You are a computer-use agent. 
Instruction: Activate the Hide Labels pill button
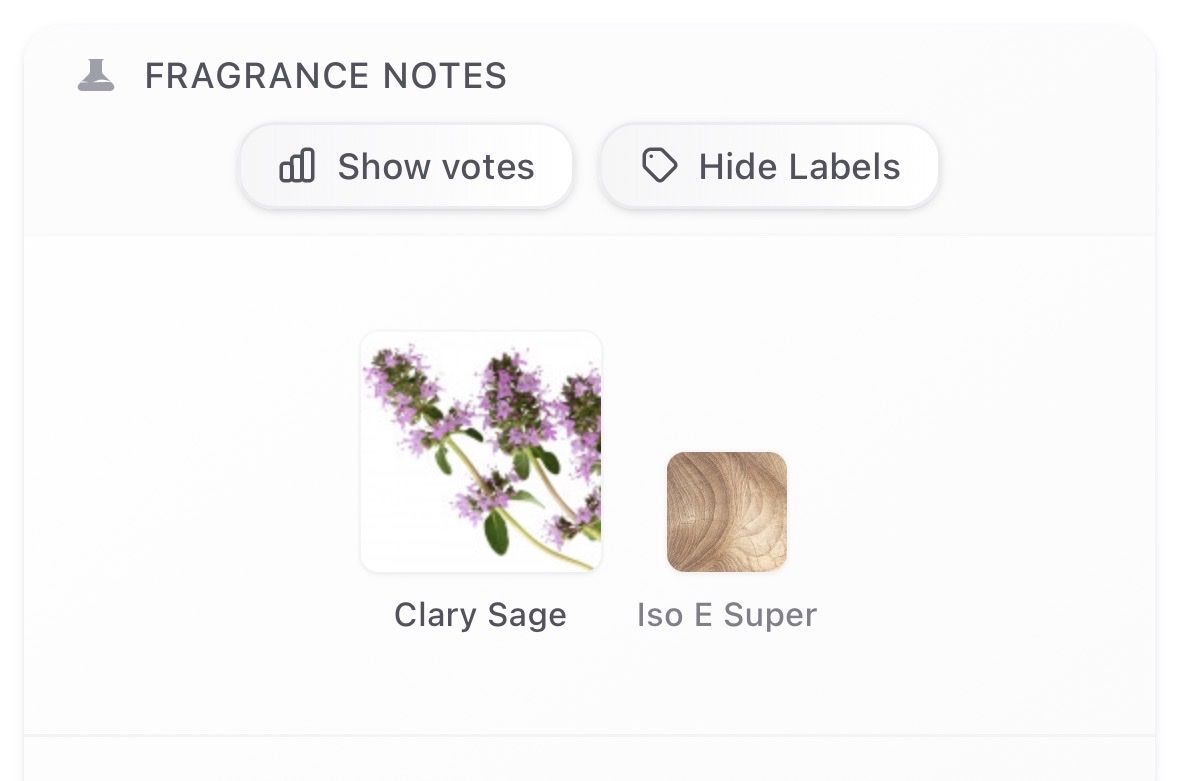click(x=769, y=166)
